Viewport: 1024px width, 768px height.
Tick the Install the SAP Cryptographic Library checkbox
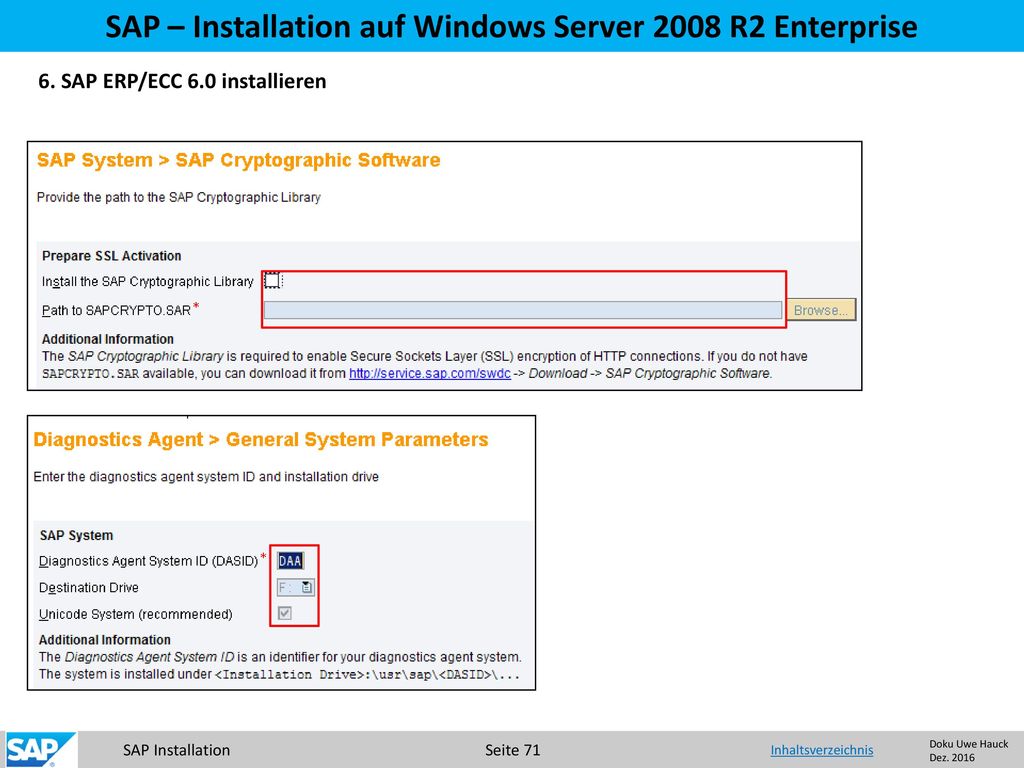click(x=272, y=281)
